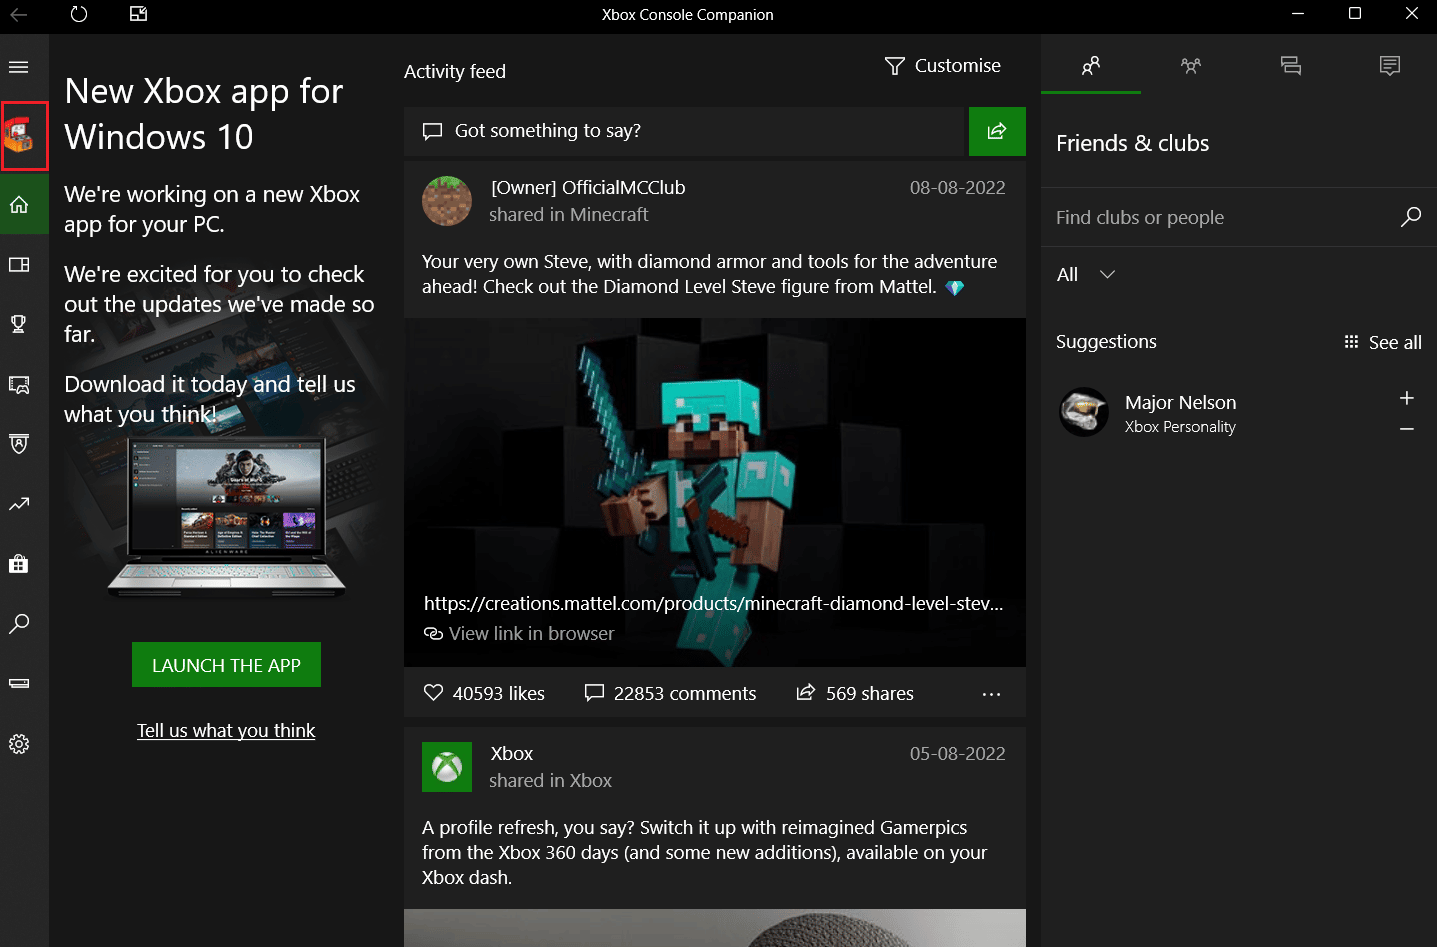Switch to Friends & clubs tab

point(1091,66)
